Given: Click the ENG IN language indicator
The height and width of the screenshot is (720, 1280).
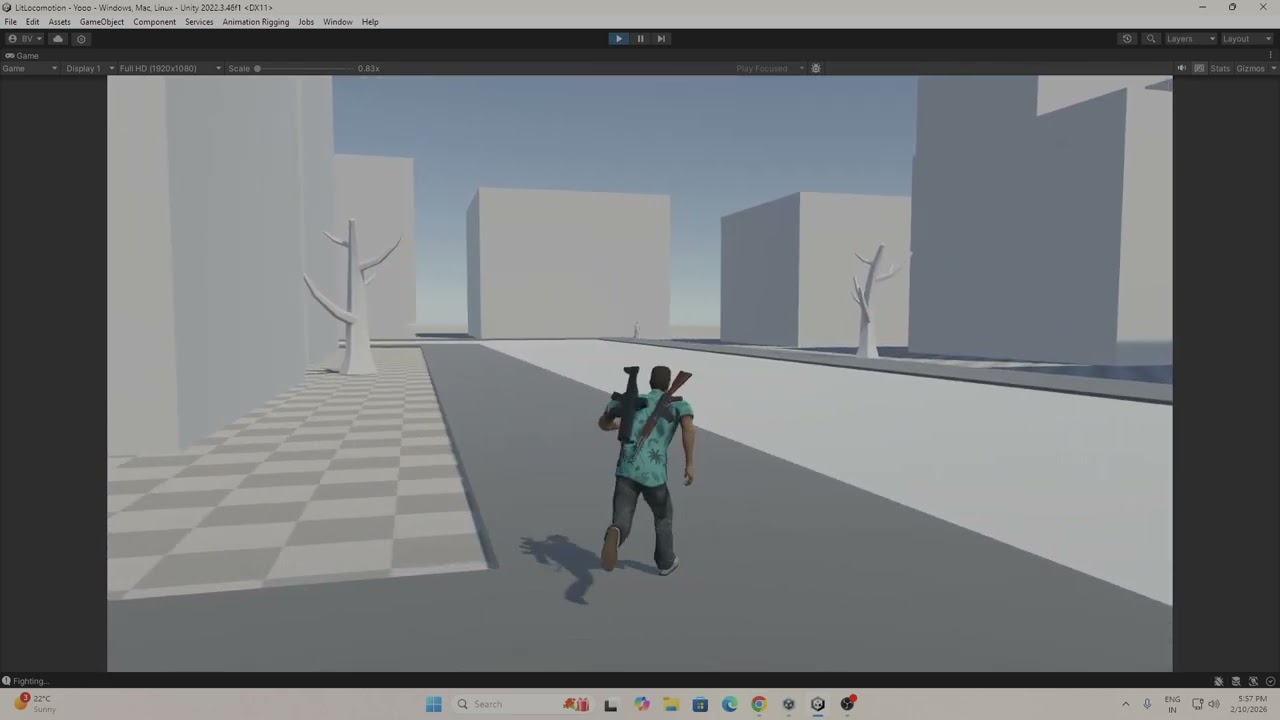Looking at the screenshot, I should [1172, 704].
